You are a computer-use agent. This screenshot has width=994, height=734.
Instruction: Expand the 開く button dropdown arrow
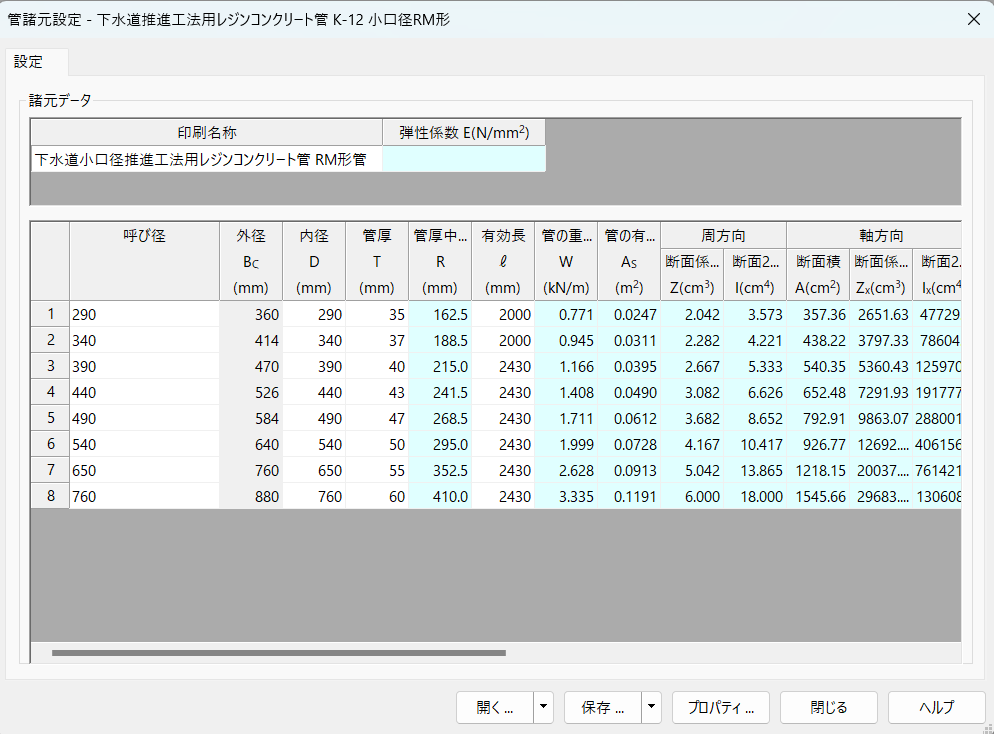[544, 707]
